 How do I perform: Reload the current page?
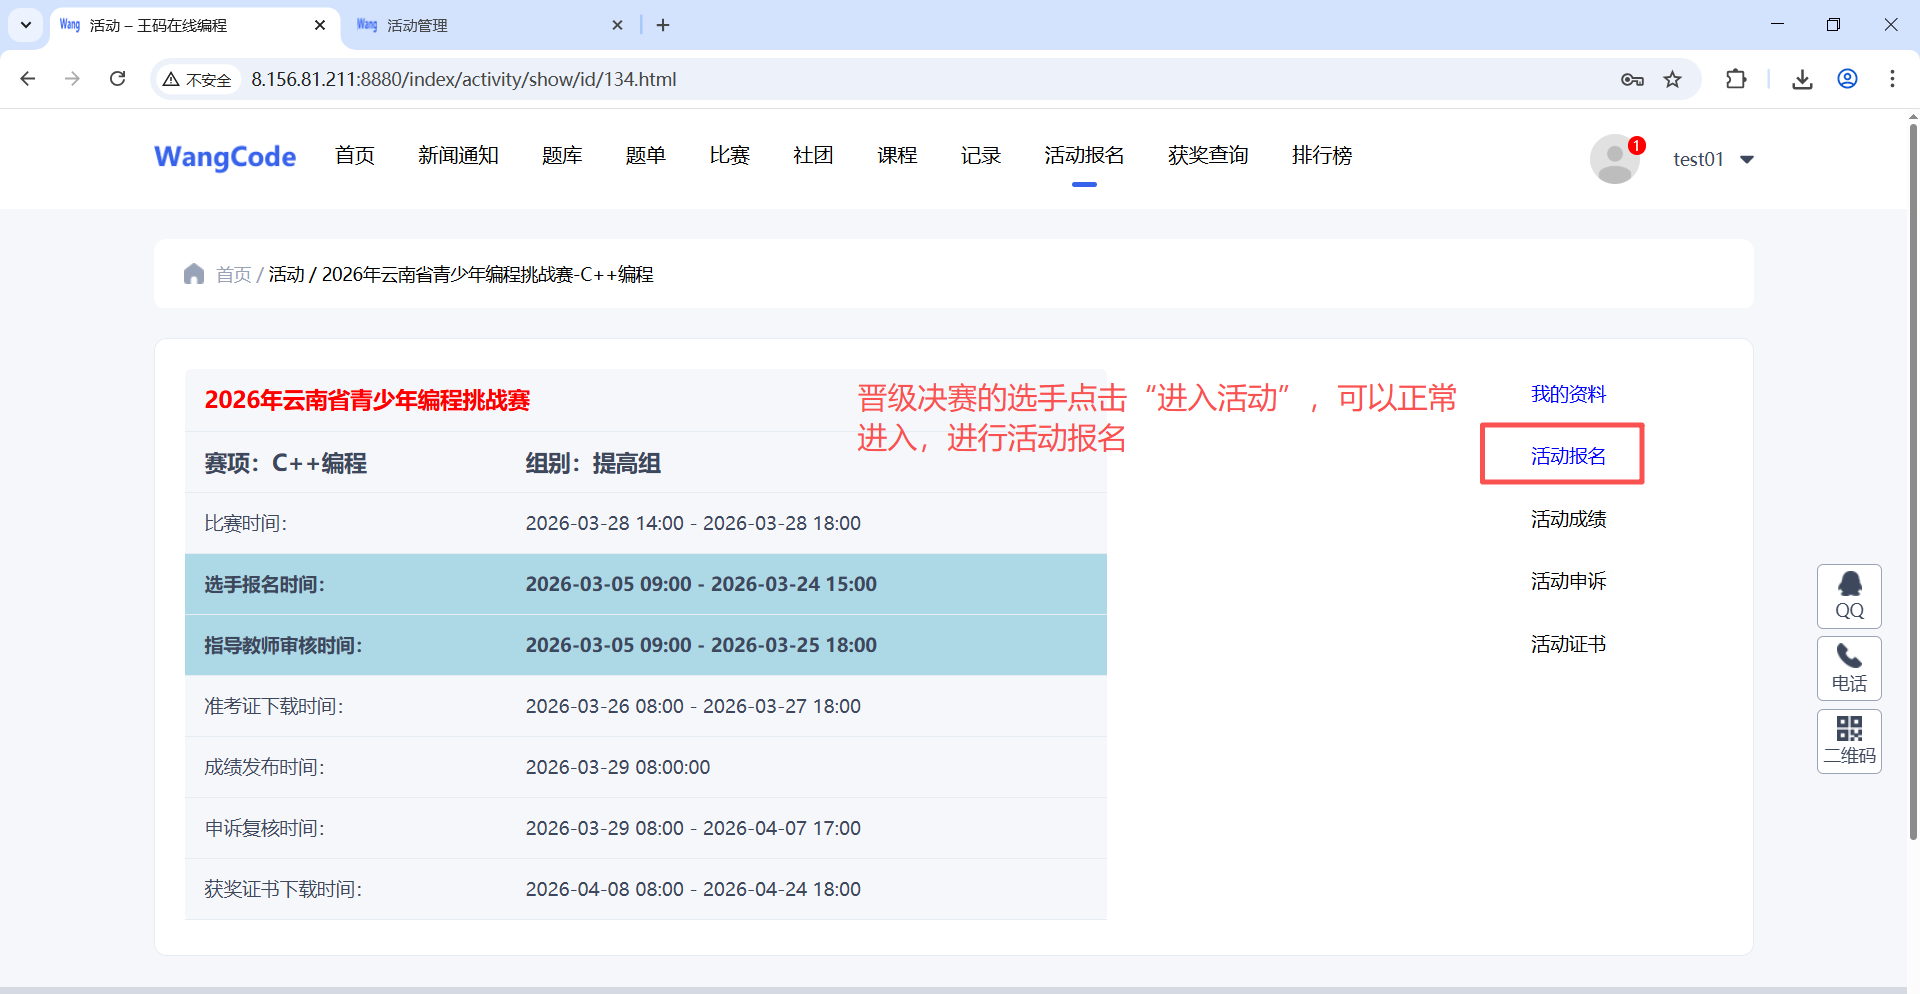[x=118, y=79]
